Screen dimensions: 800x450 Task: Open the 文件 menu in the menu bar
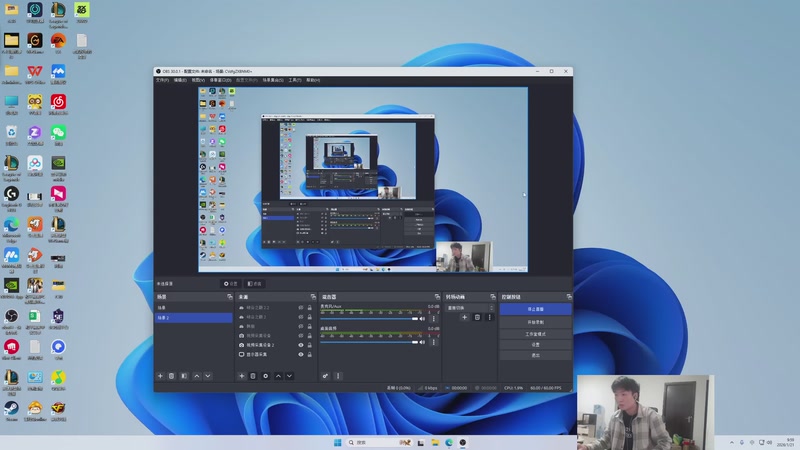(x=162, y=80)
